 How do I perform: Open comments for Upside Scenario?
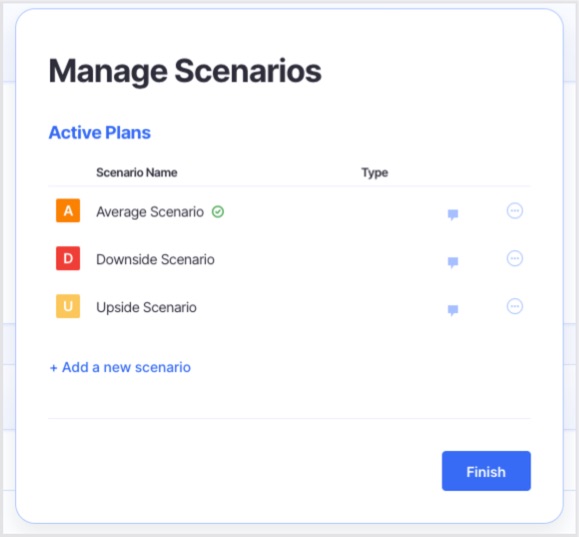(453, 310)
